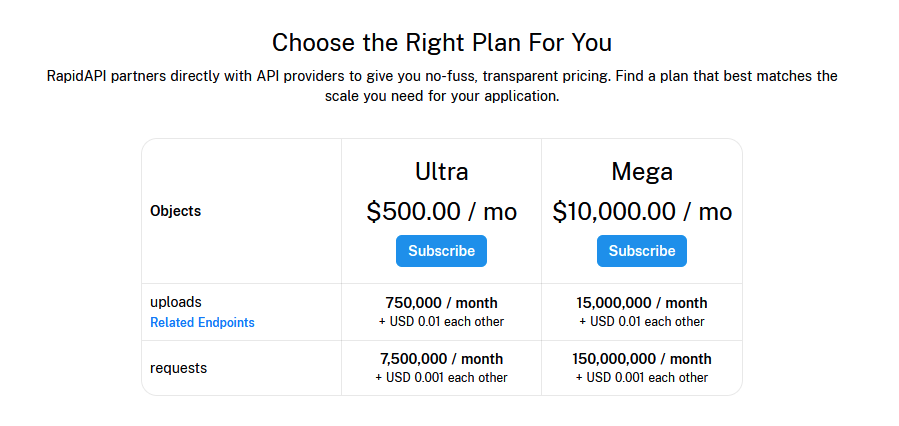Click the Choose the Right Plan heading

(x=441, y=43)
